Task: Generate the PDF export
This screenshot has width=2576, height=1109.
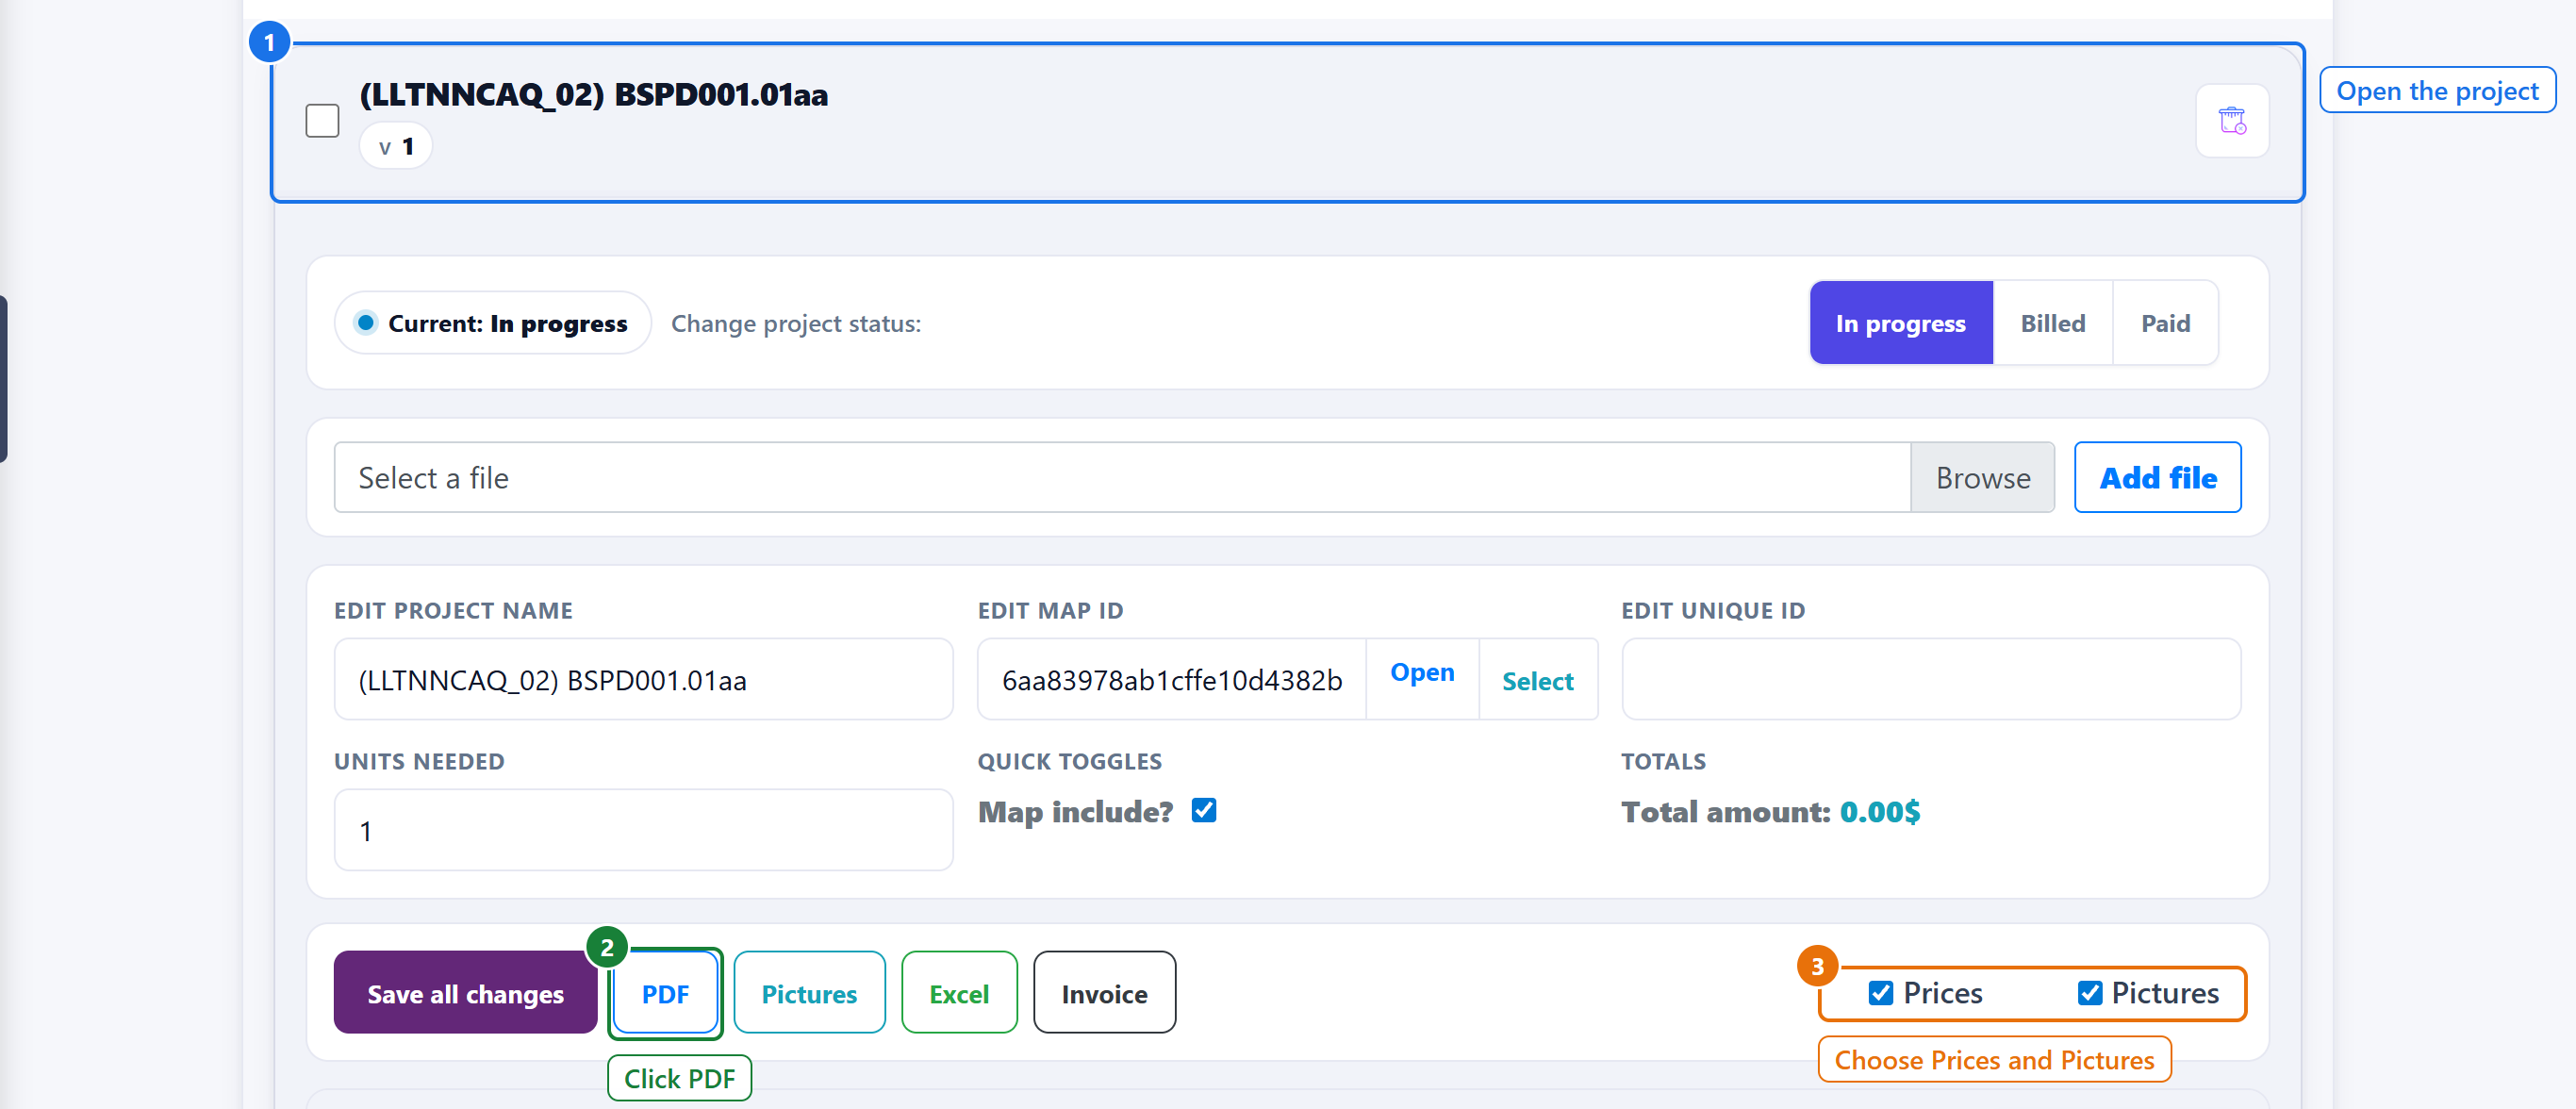Action: point(665,993)
